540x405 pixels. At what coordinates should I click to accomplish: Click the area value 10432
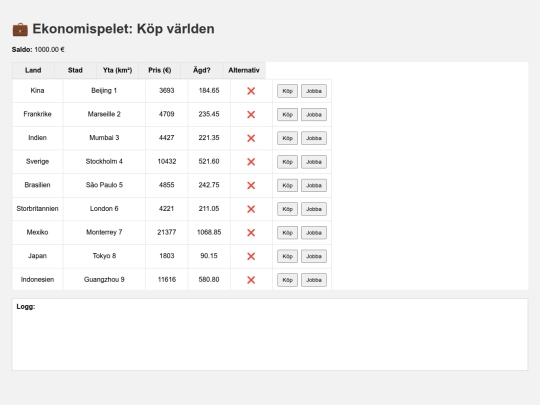point(167,161)
